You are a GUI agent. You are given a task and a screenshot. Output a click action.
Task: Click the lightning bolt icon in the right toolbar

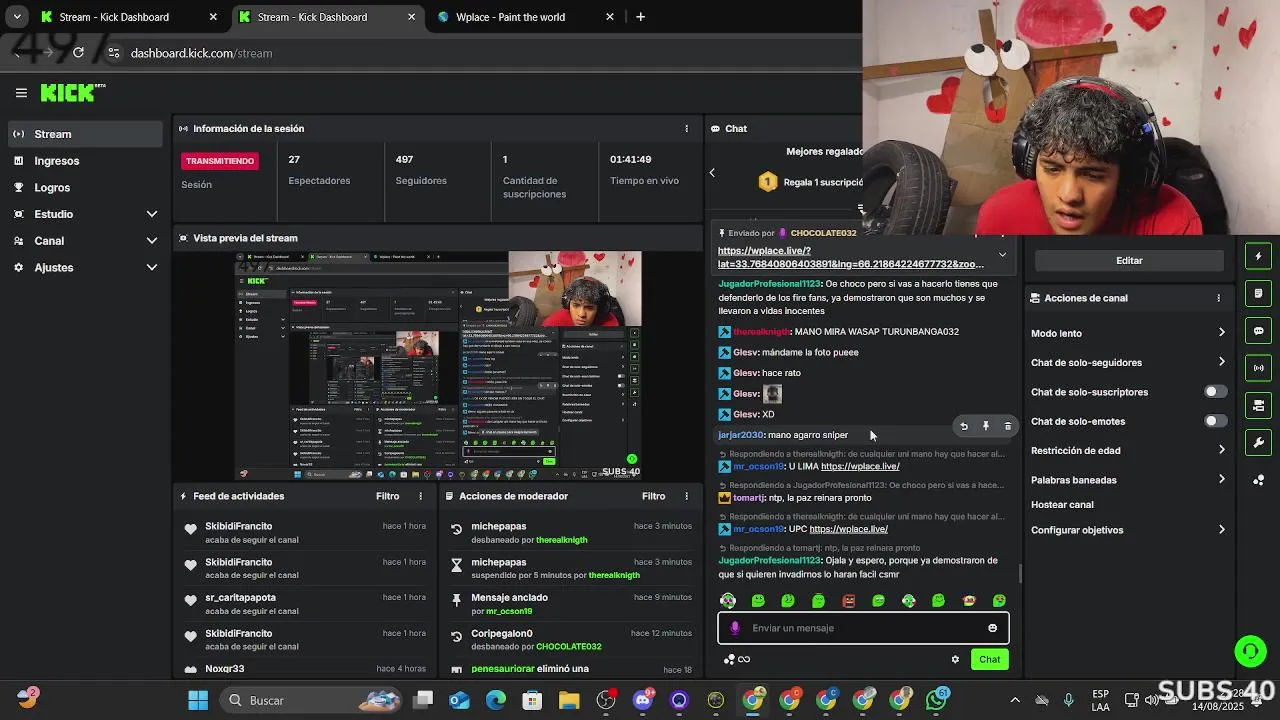(x=1258, y=257)
